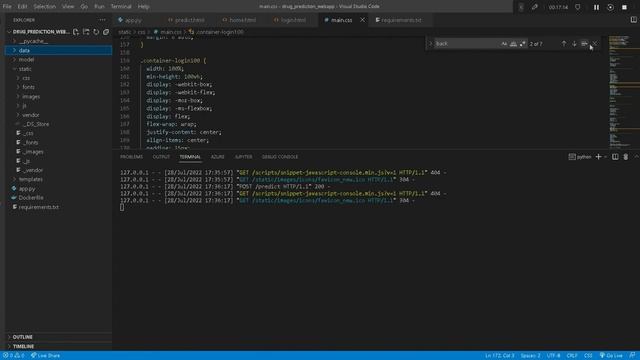Add a new terminal with plus icon
Viewport: 640px width, 360px height.
click(x=598, y=157)
